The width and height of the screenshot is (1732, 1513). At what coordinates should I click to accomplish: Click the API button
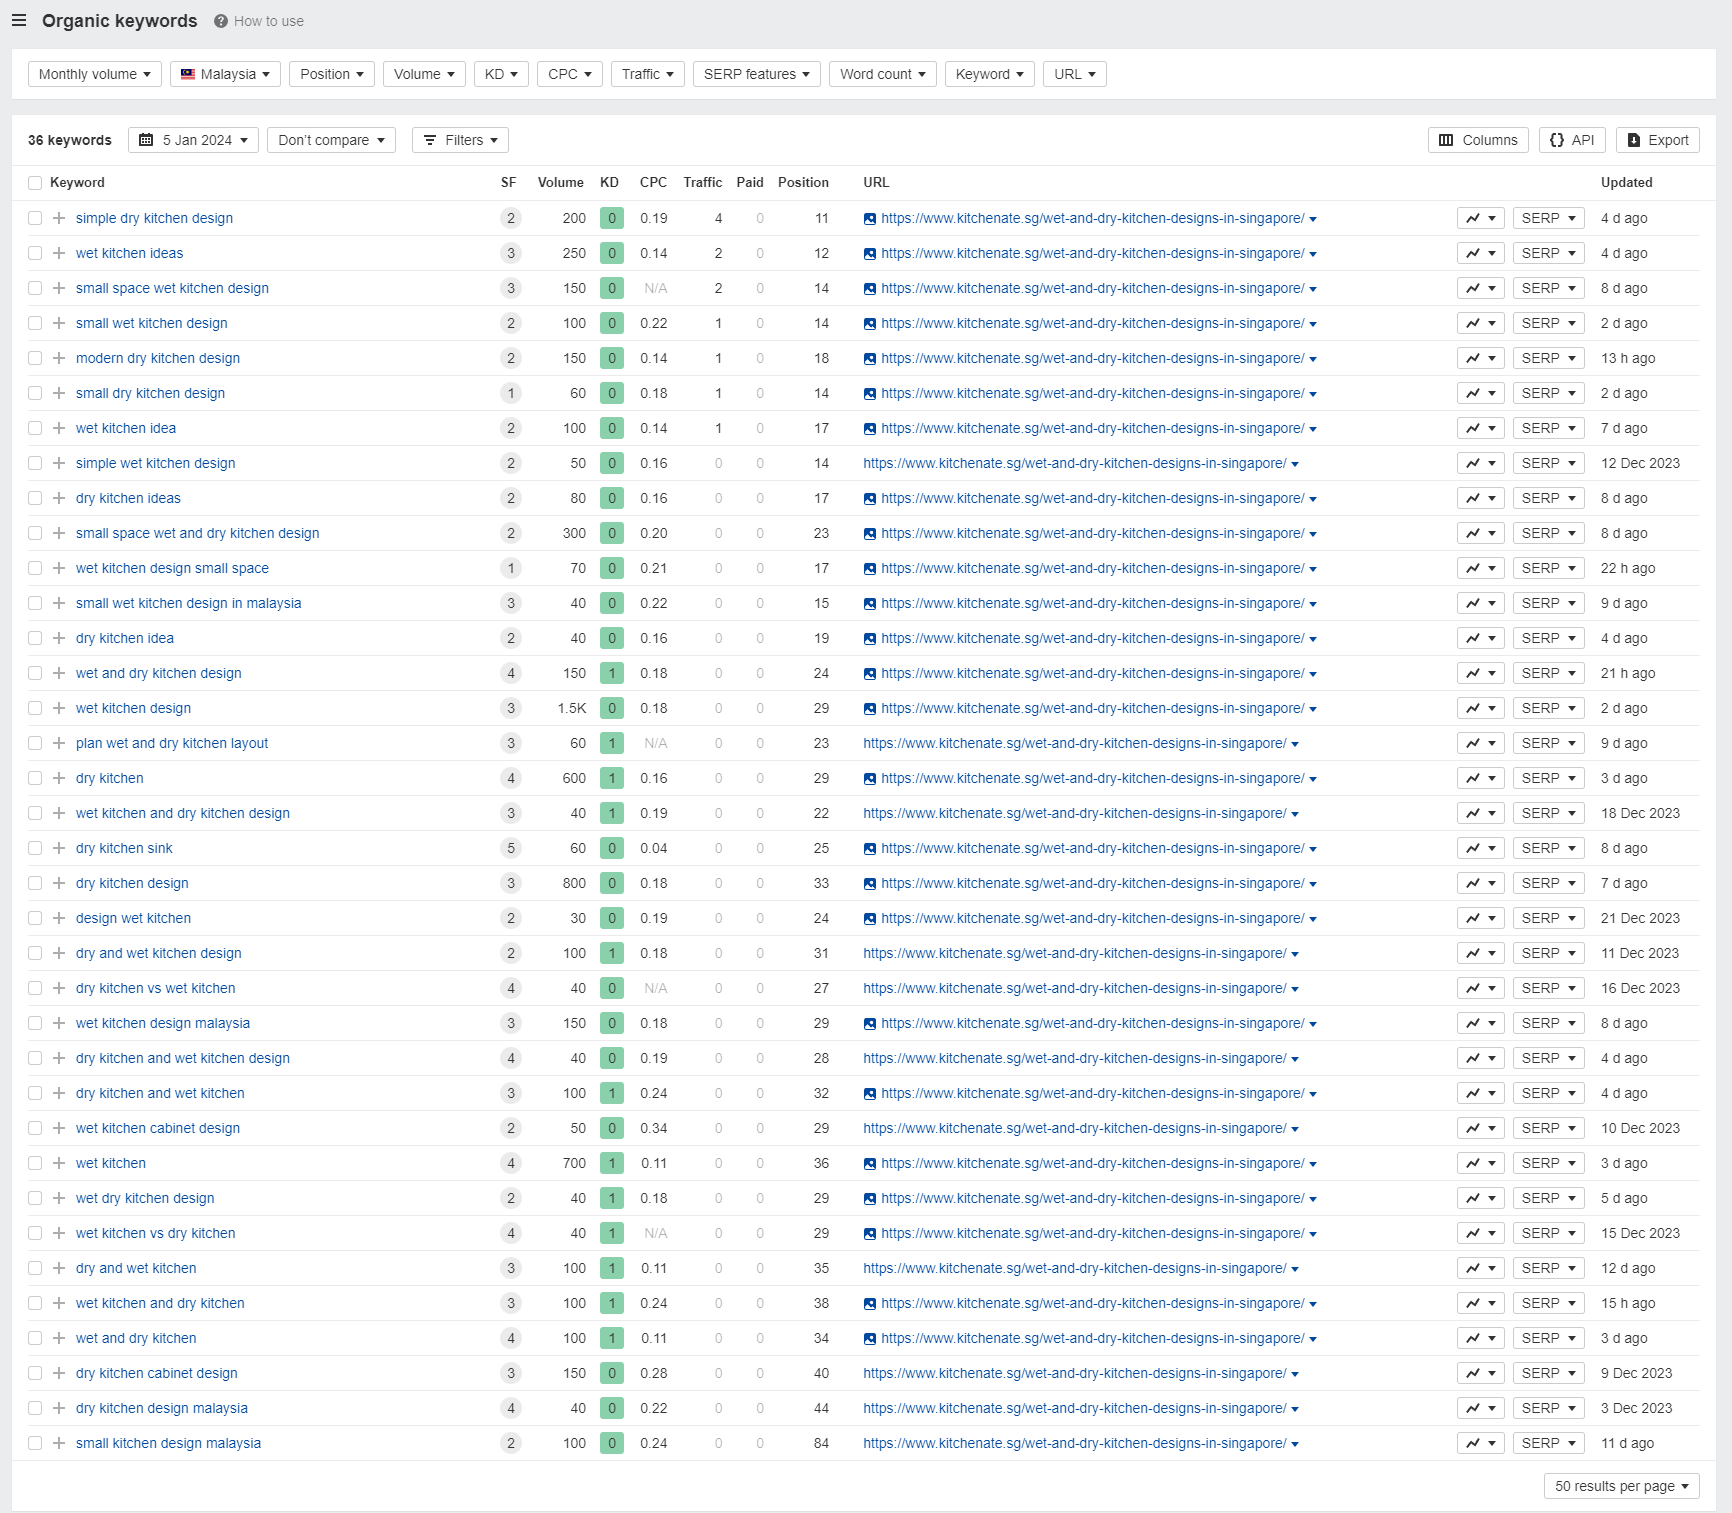(x=1572, y=140)
